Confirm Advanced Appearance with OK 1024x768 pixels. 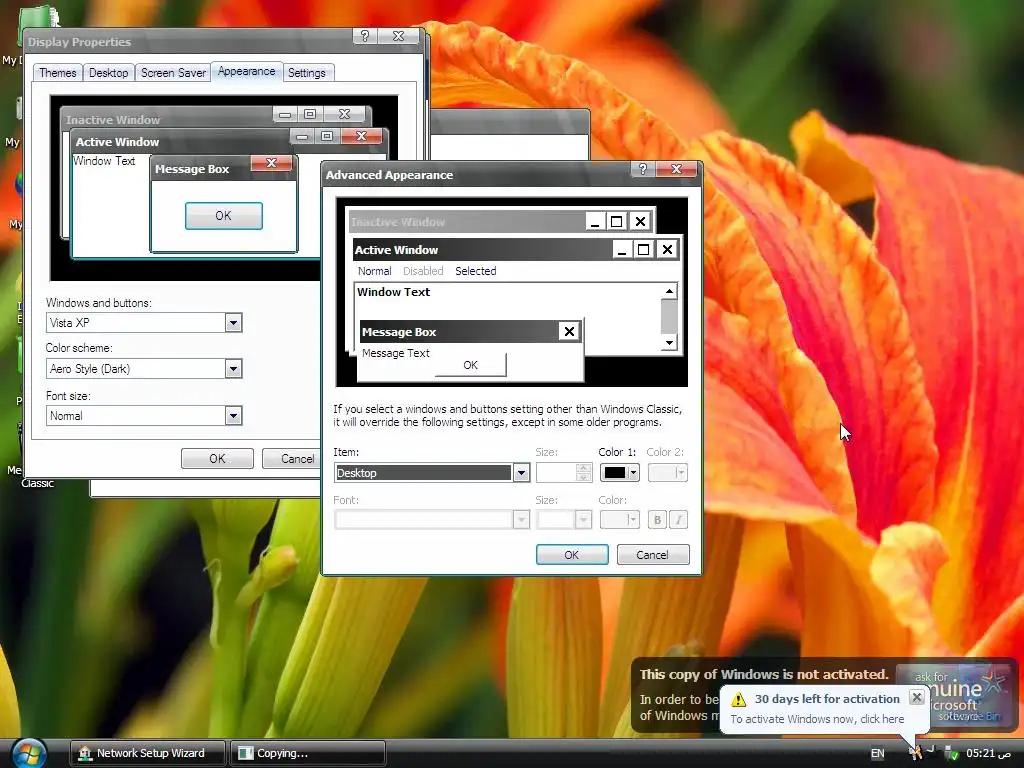tap(571, 554)
